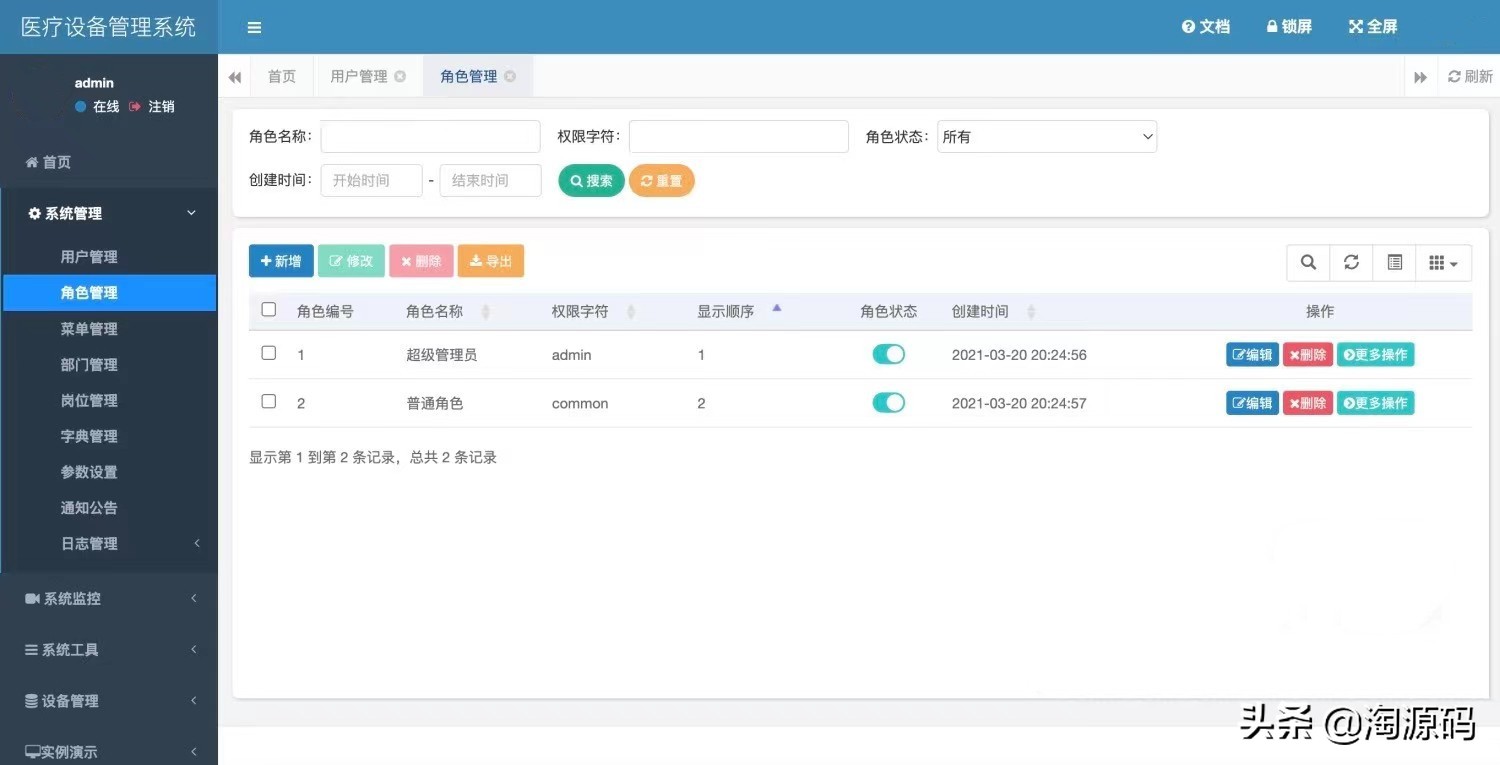Click the table search magnifier icon
Image resolution: width=1500 pixels, height=765 pixels.
(1307, 262)
